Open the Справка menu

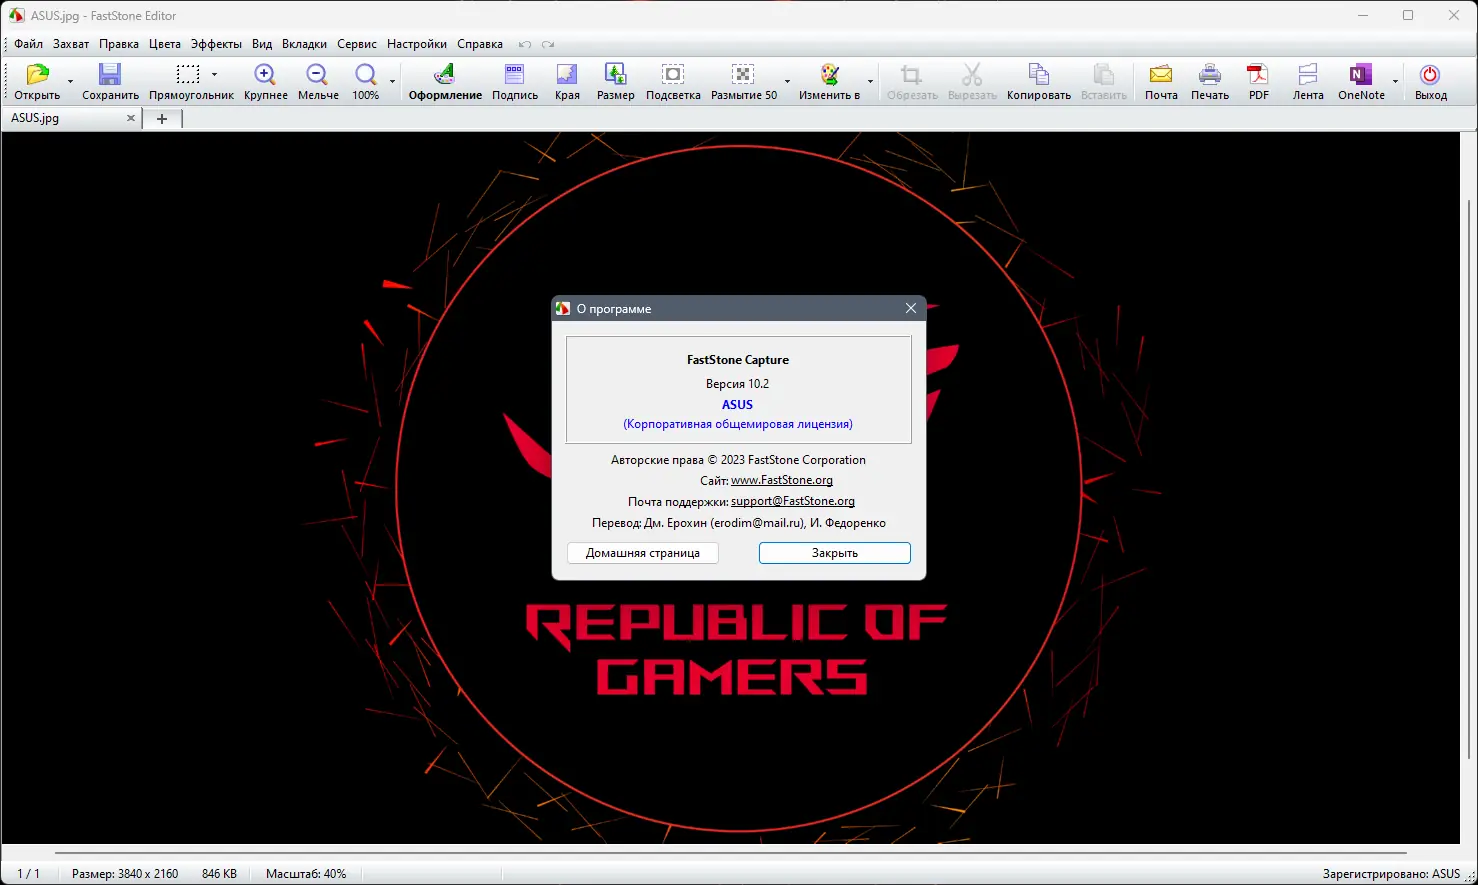[480, 44]
